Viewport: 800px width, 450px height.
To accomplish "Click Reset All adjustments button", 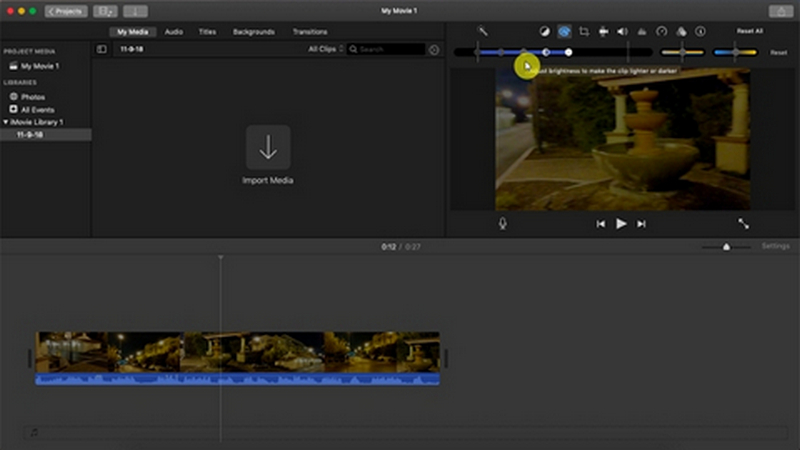I will point(749,31).
